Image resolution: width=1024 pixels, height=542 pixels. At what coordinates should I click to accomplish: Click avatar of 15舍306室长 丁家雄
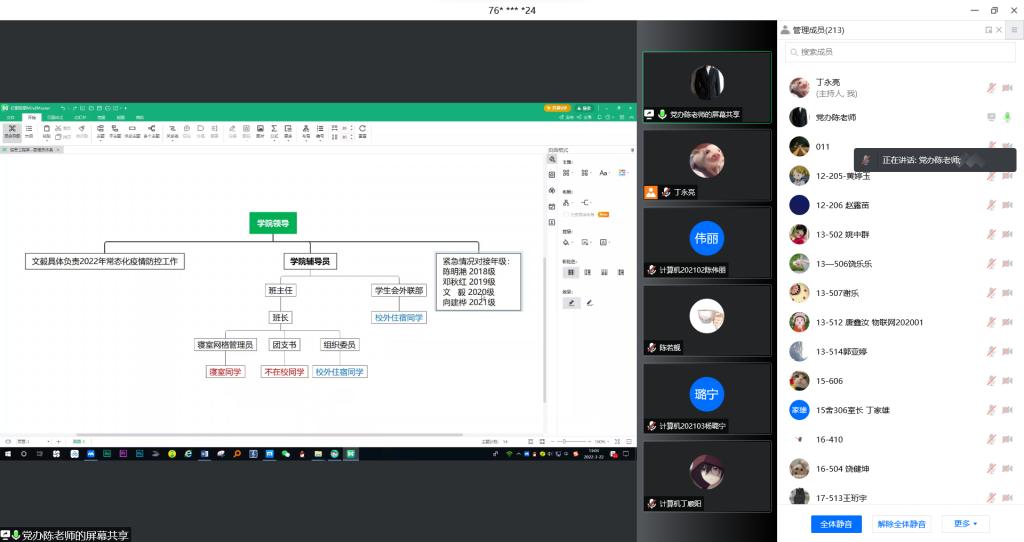(799, 410)
